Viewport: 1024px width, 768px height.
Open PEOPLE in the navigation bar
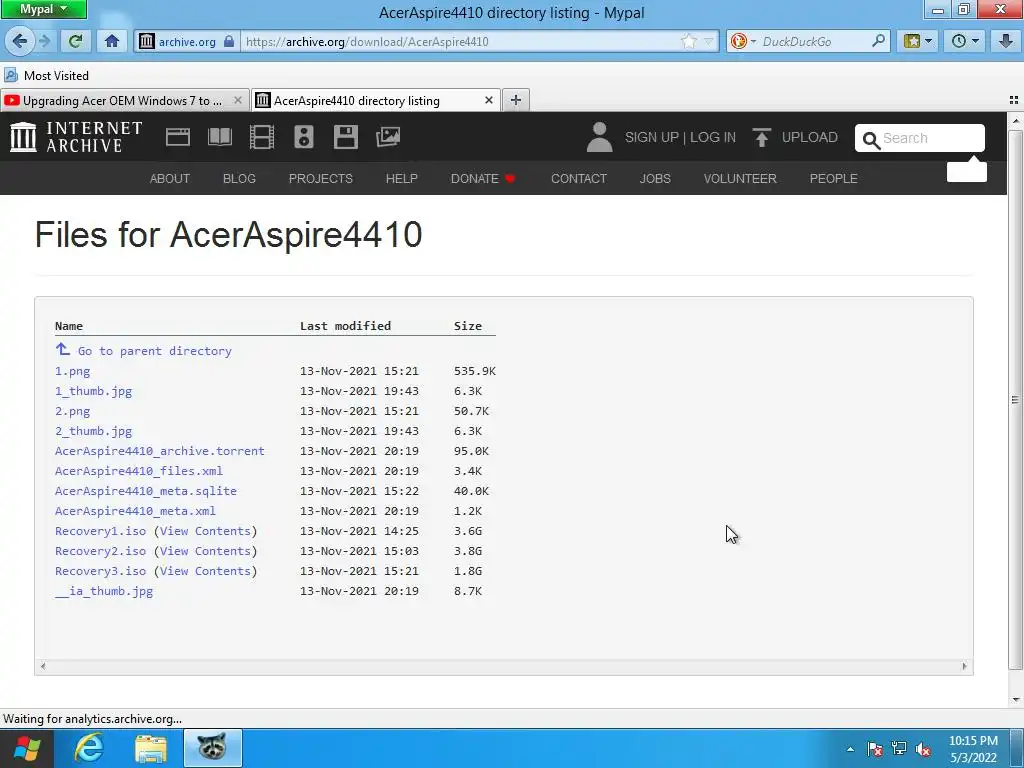[x=833, y=178]
